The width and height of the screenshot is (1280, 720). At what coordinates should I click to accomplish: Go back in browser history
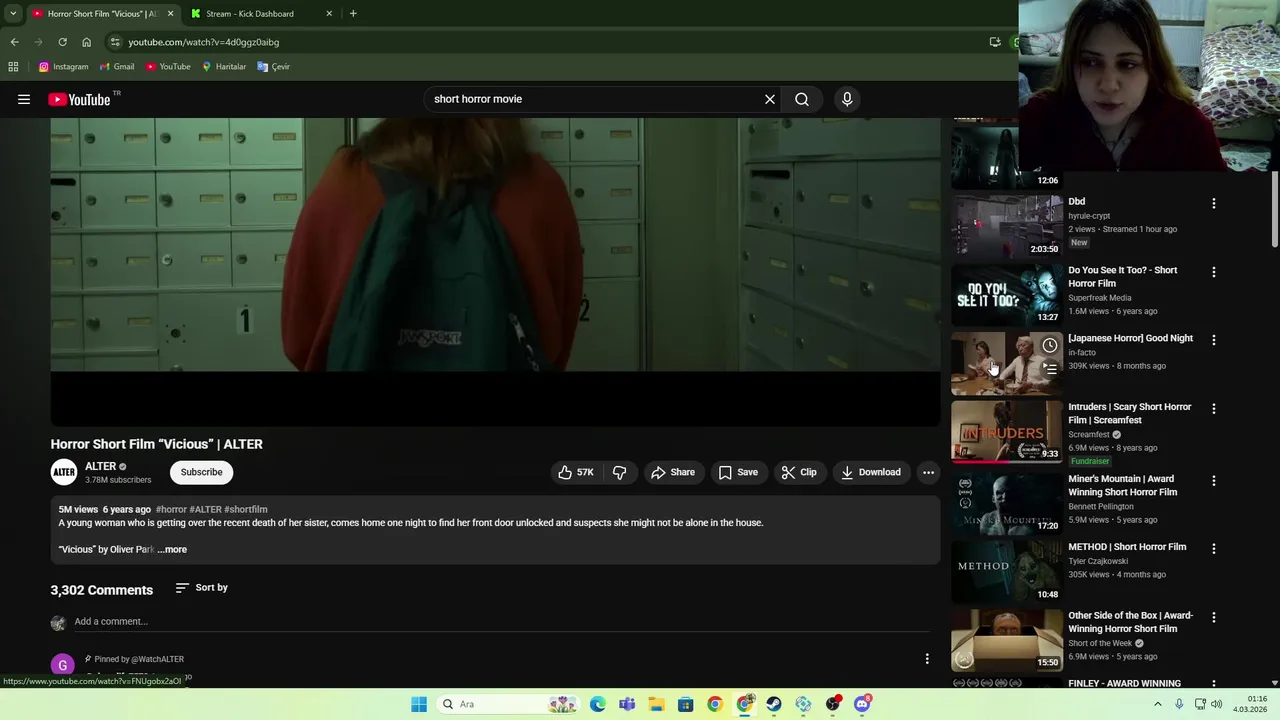pos(14,42)
